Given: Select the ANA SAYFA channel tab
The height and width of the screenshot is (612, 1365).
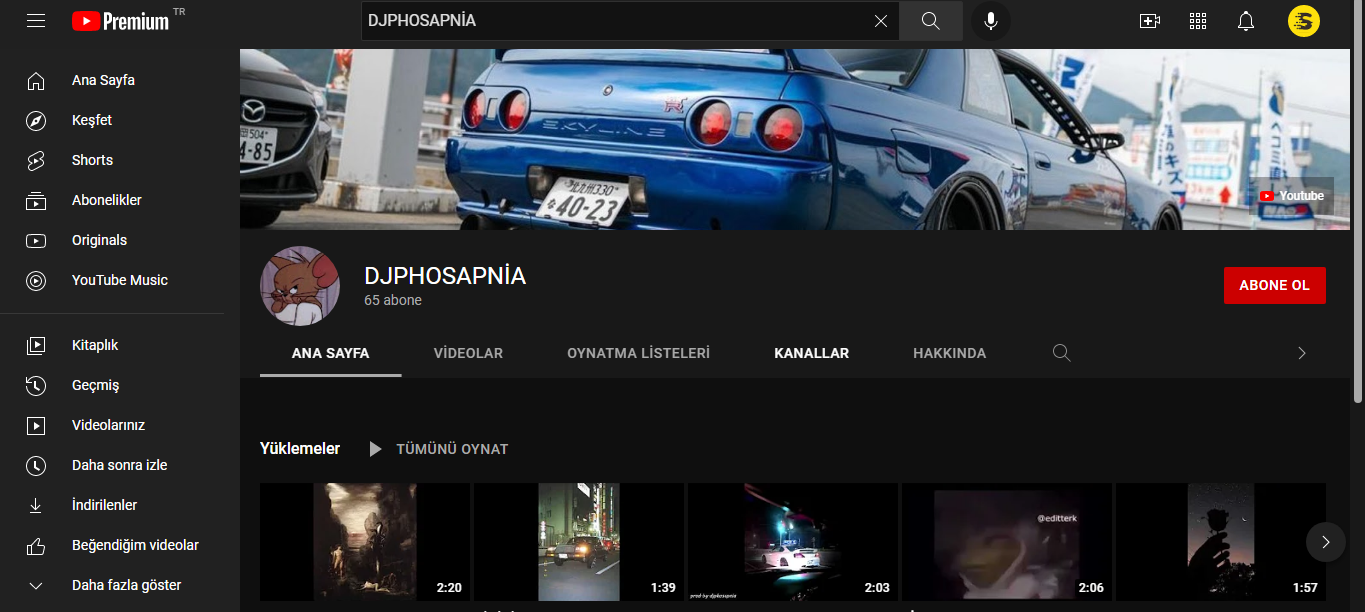Looking at the screenshot, I should point(330,353).
